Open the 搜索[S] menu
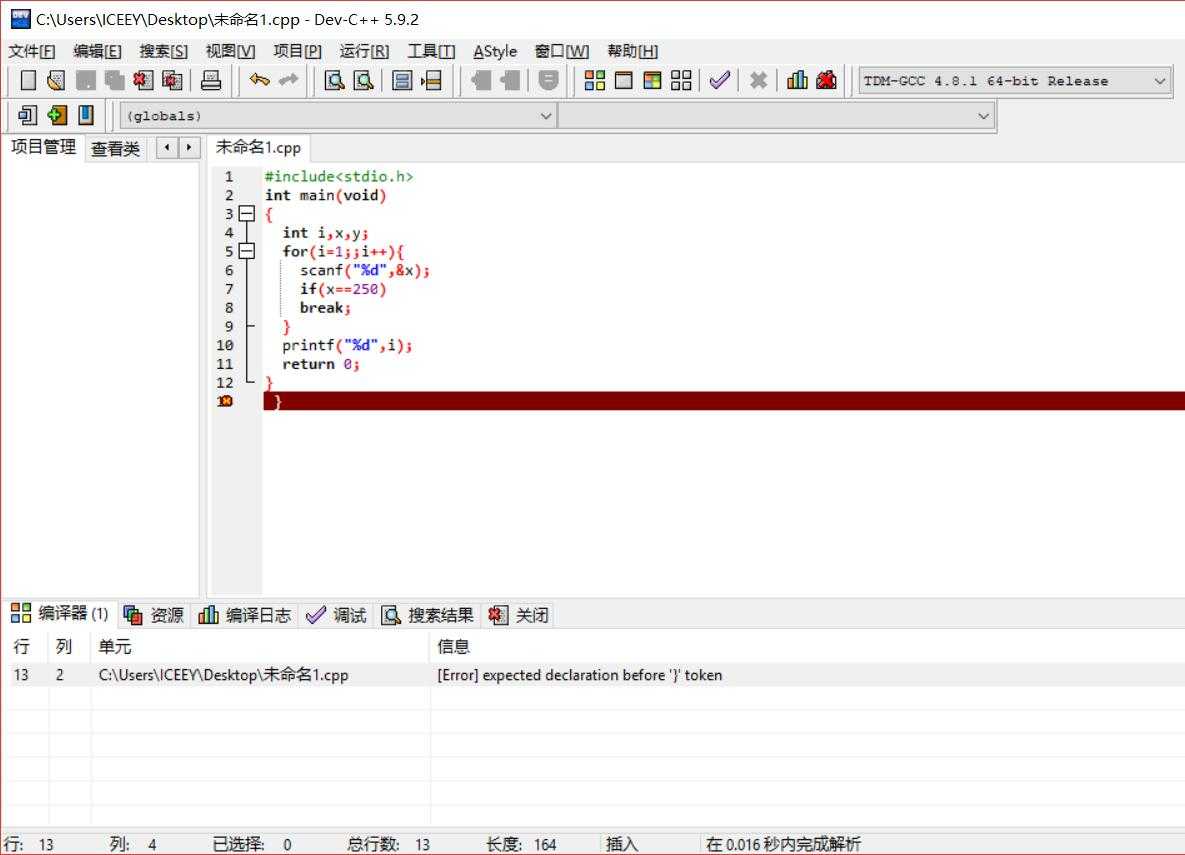The image size is (1185, 855). point(163,51)
